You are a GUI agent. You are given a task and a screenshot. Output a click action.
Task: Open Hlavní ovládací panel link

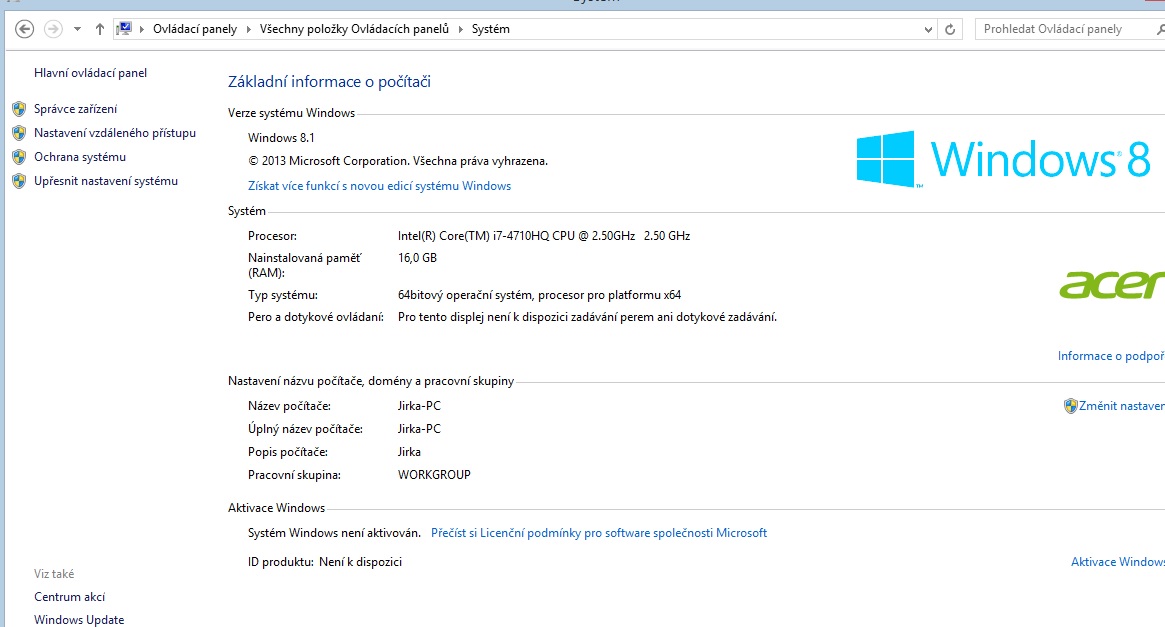(x=91, y=73)
